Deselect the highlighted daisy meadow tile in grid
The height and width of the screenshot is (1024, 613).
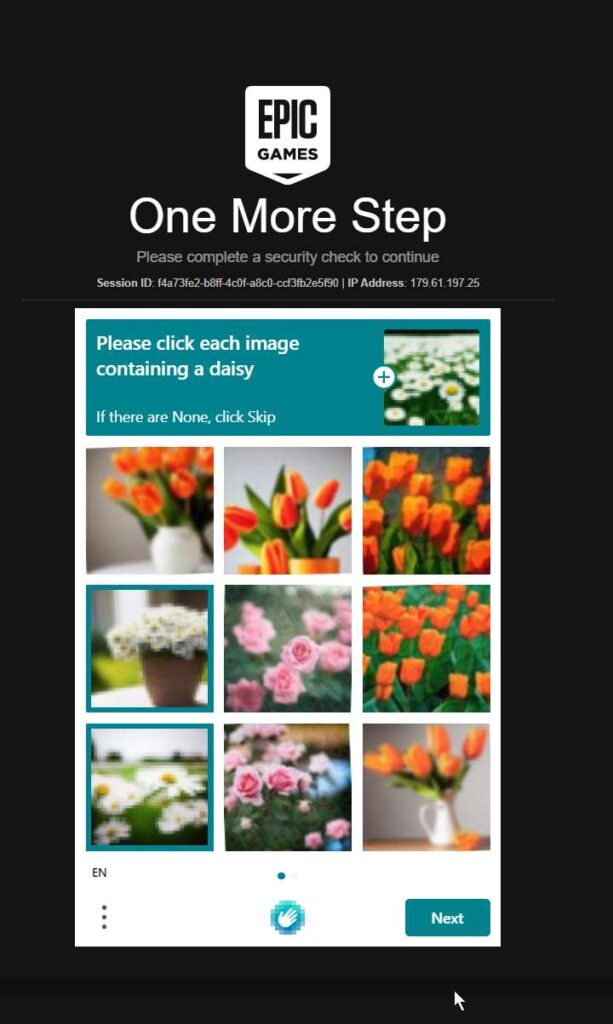pos(149,787)
